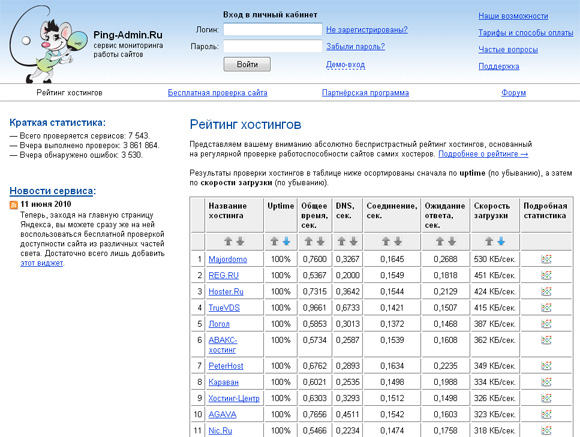Open detailed statistics chart icon for Hoster.Ru
This screenshot has height=437, width=580.
[x=546, y=292]
